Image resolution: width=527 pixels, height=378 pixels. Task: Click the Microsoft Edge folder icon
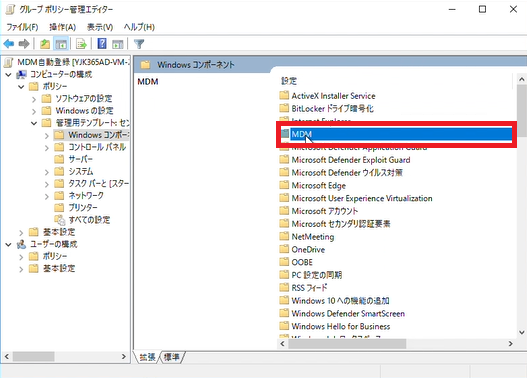284,185
